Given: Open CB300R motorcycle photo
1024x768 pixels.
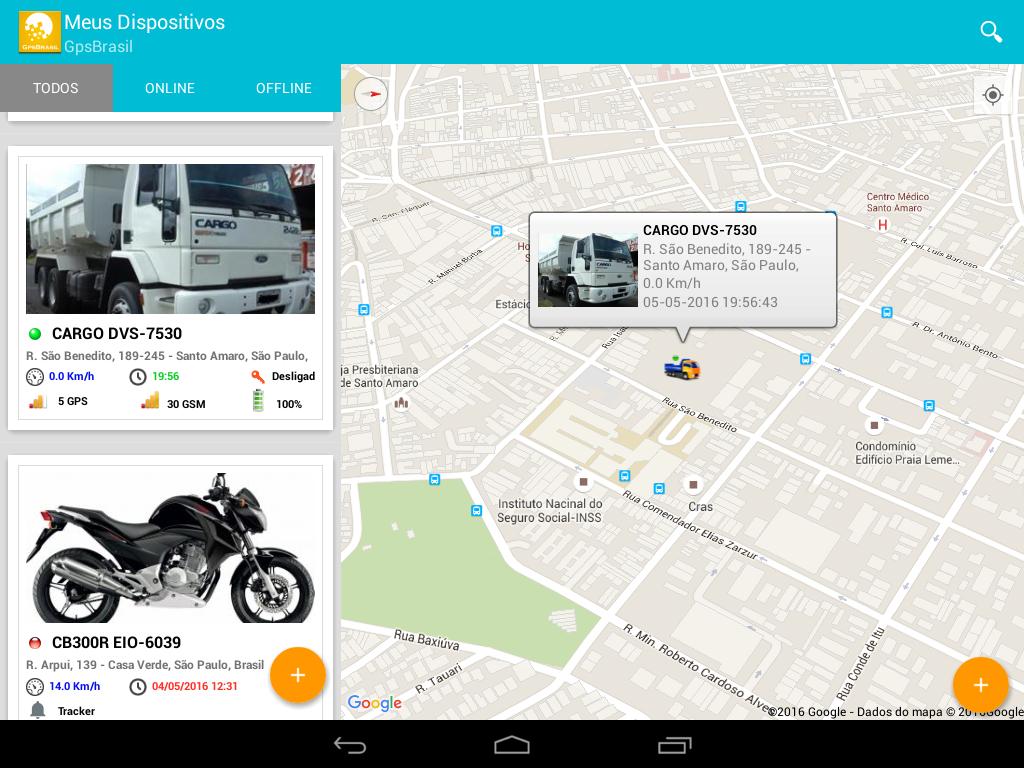Looking at the screenshot, I should tap(170, 547).
